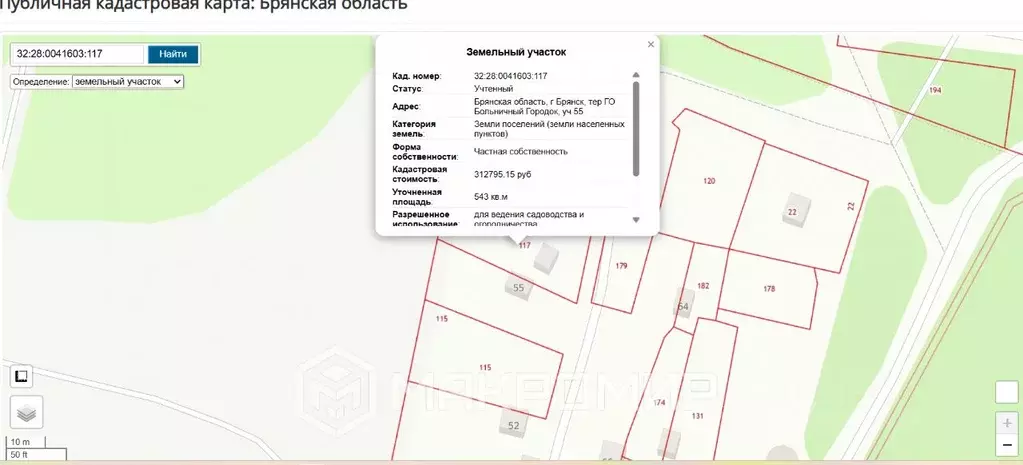Click cadastral number value 32:28:0041603:117 in popup
Viewport: 1023px width, 465px height.
(510, 76)
